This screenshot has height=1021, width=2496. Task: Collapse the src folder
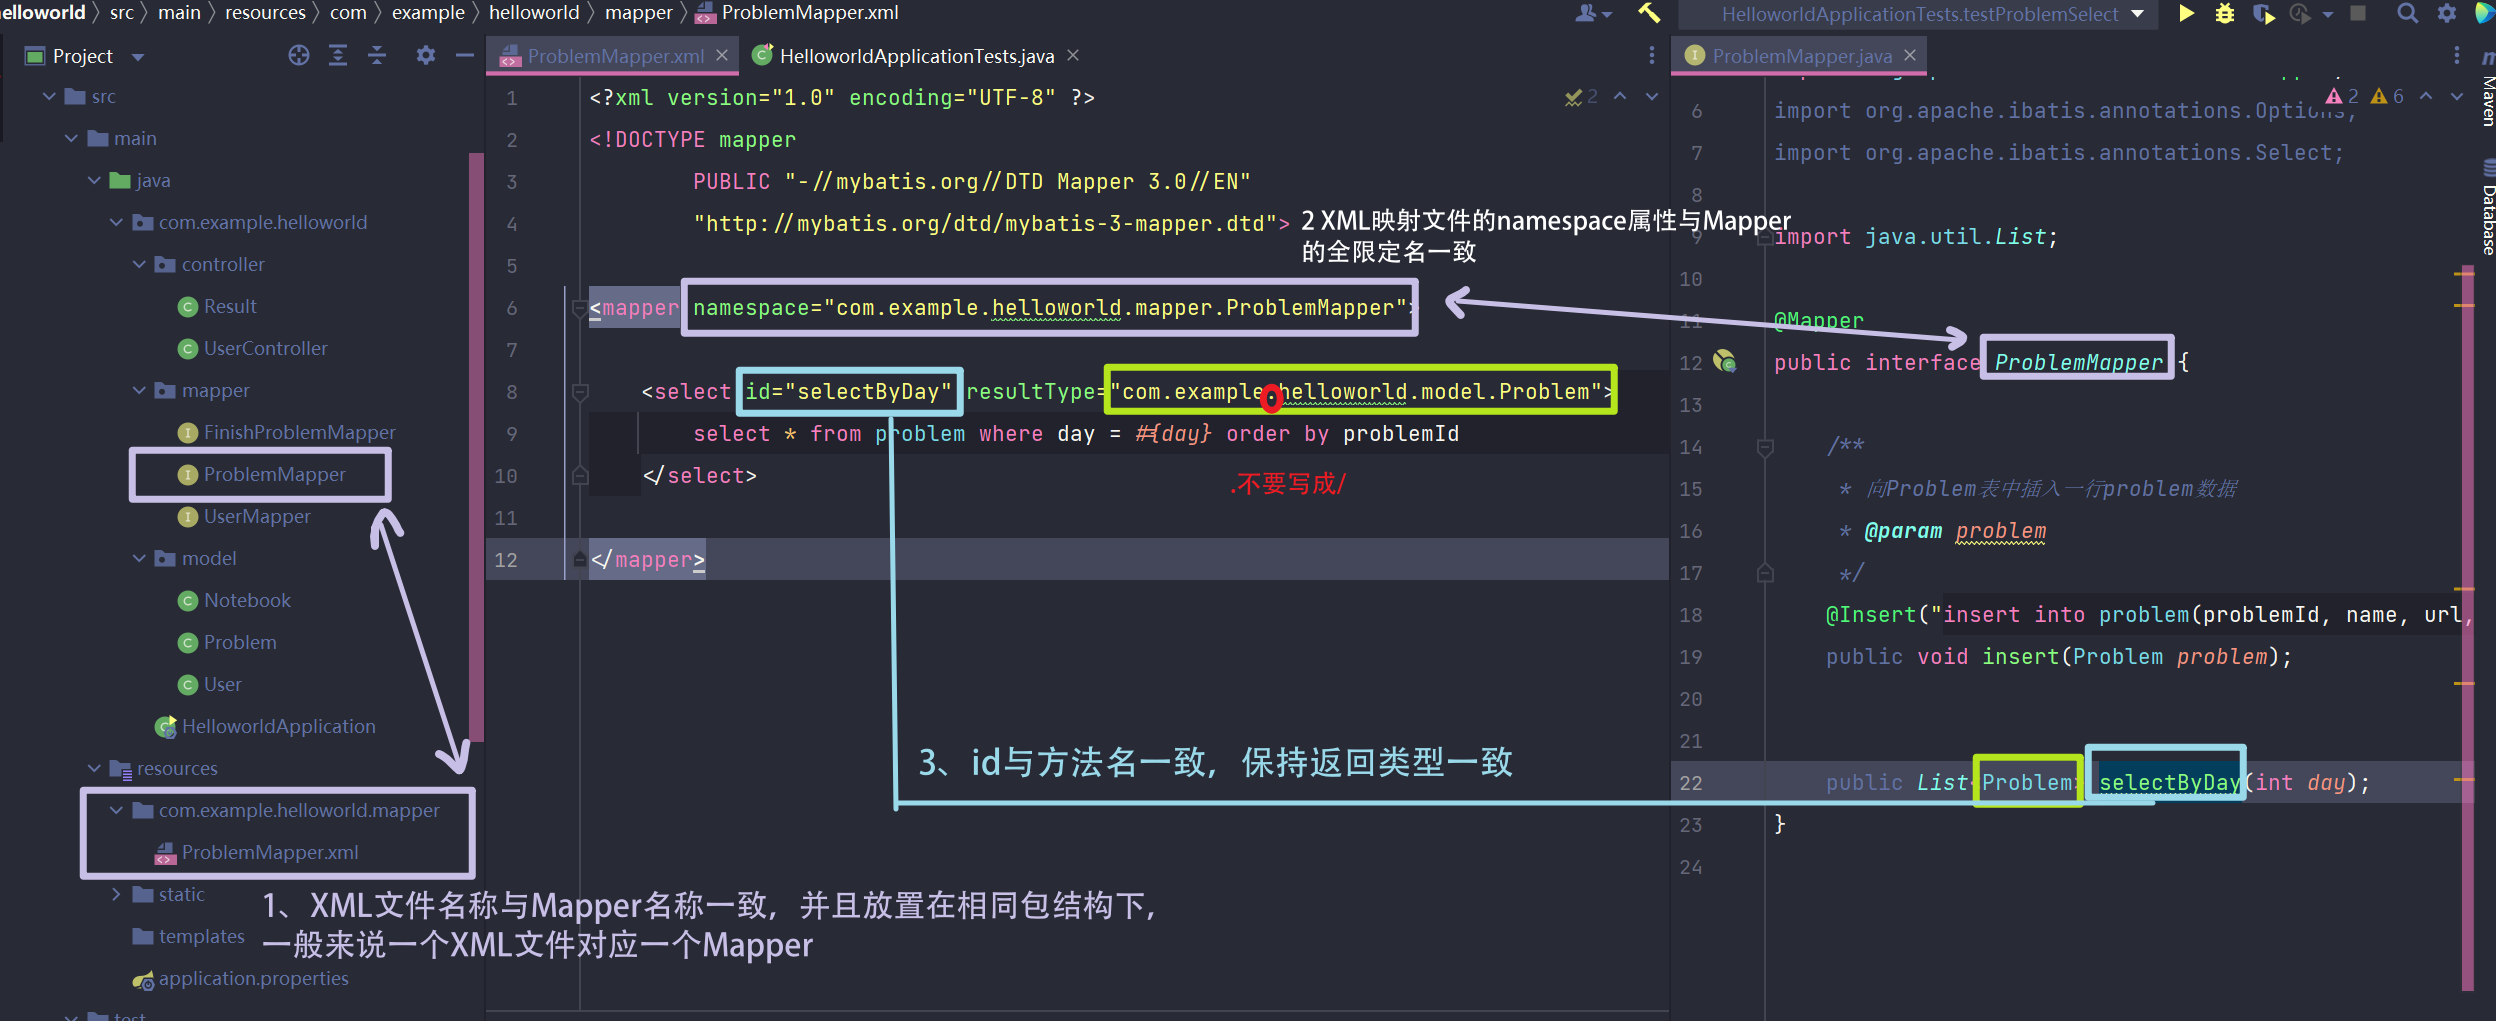(49, 97)
